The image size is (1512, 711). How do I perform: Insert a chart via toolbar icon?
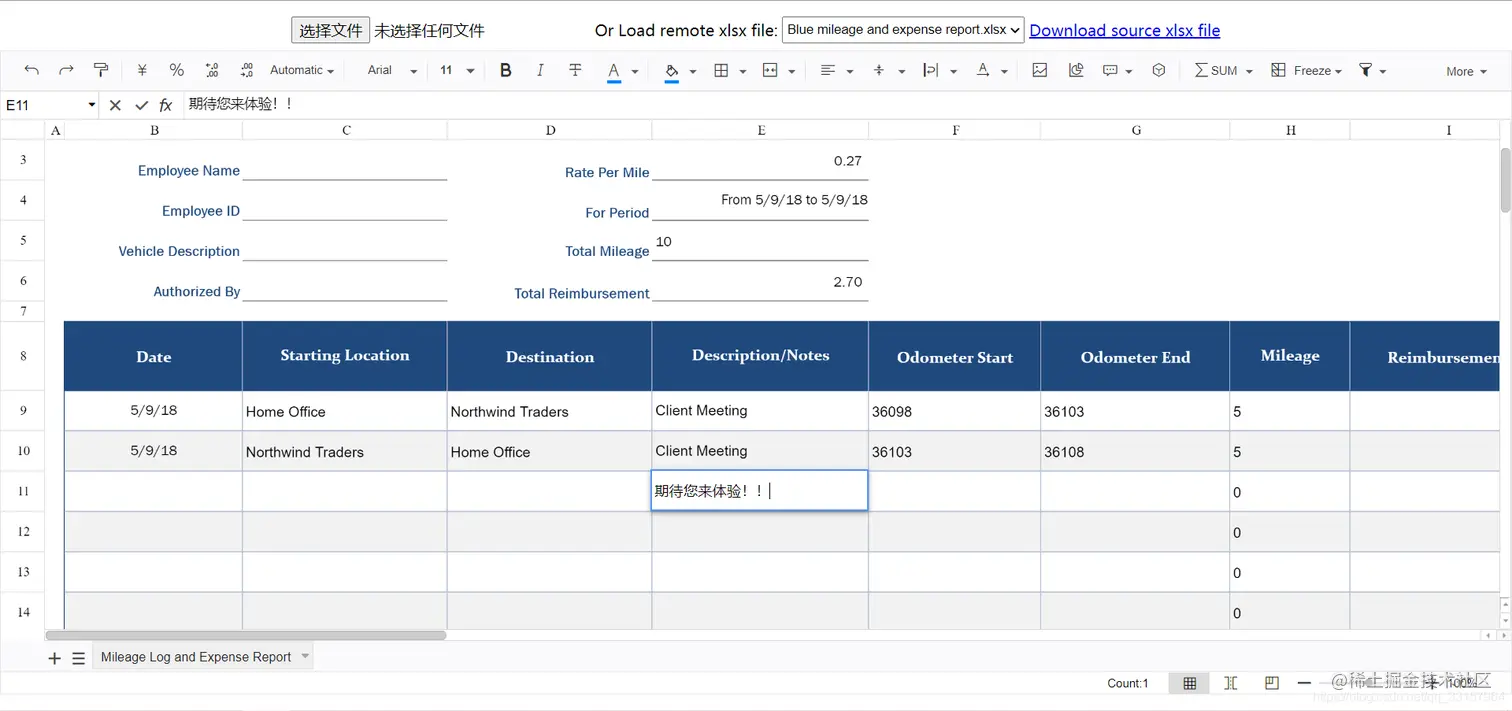[1076, 70]
